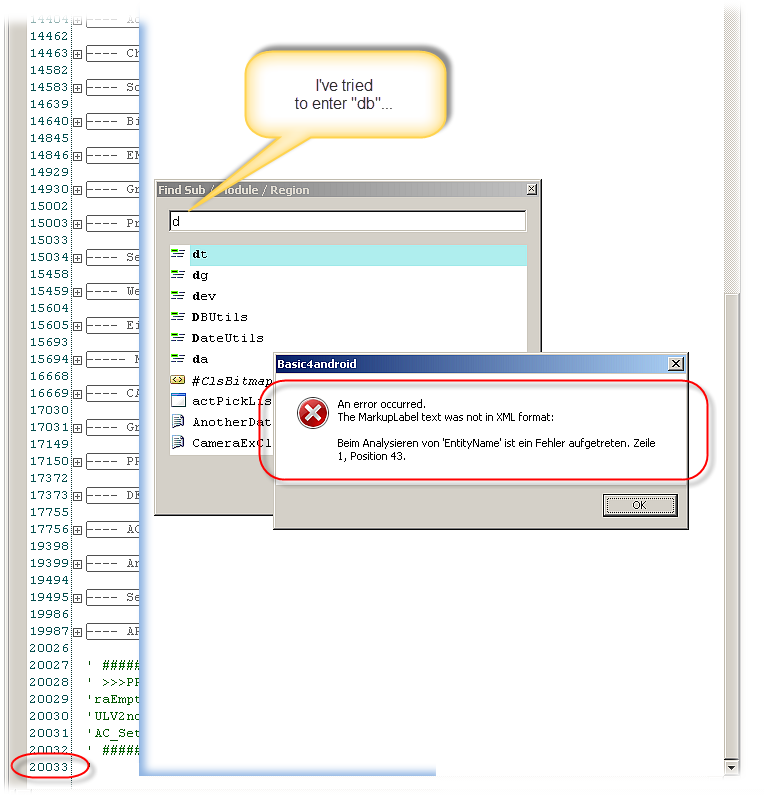Screen dimensions: 764x795
Task: Expand the collapsed region at line 14583
Action: point(78,88)
